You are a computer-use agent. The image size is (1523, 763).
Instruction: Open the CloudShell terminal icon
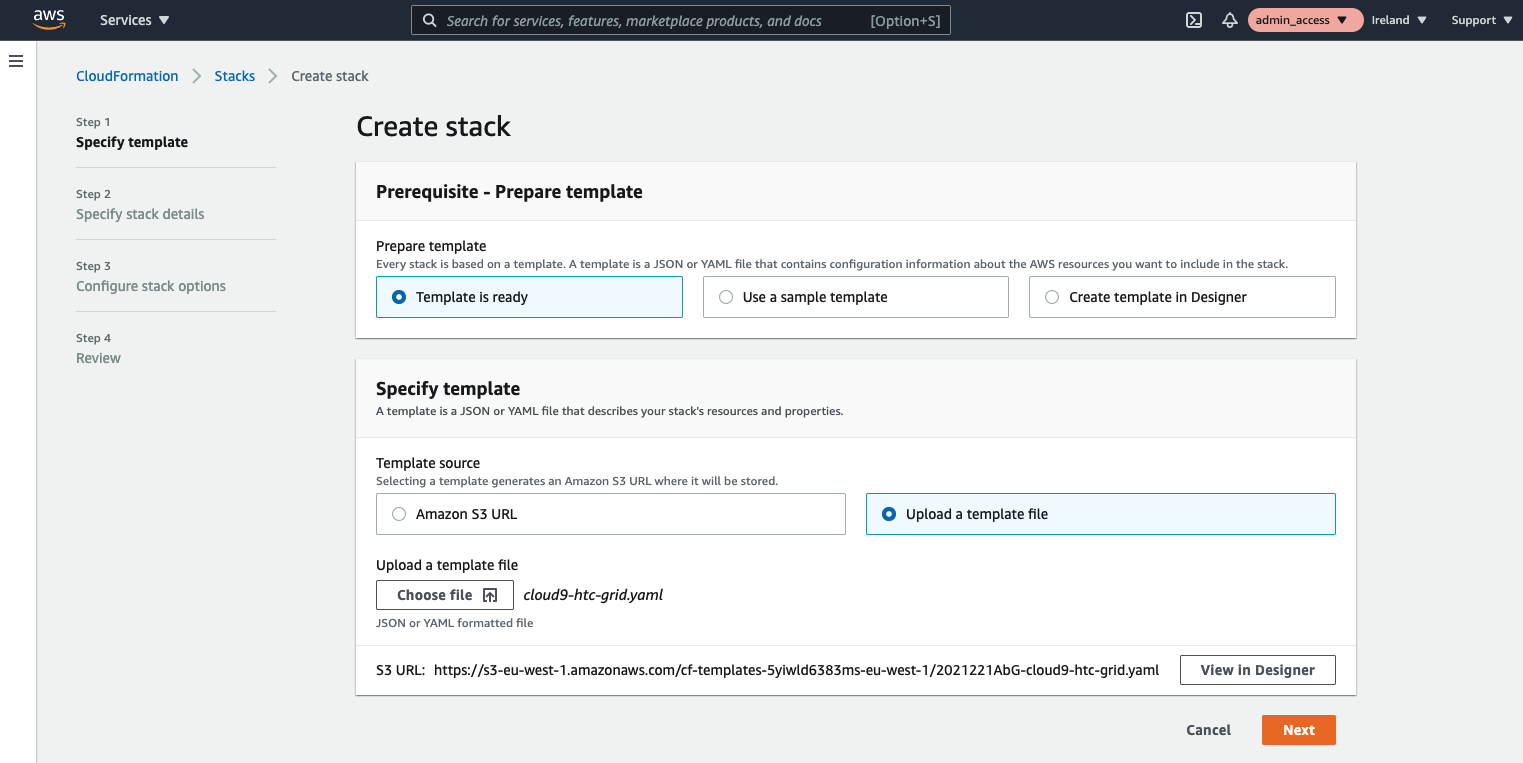click(1193, 20)
